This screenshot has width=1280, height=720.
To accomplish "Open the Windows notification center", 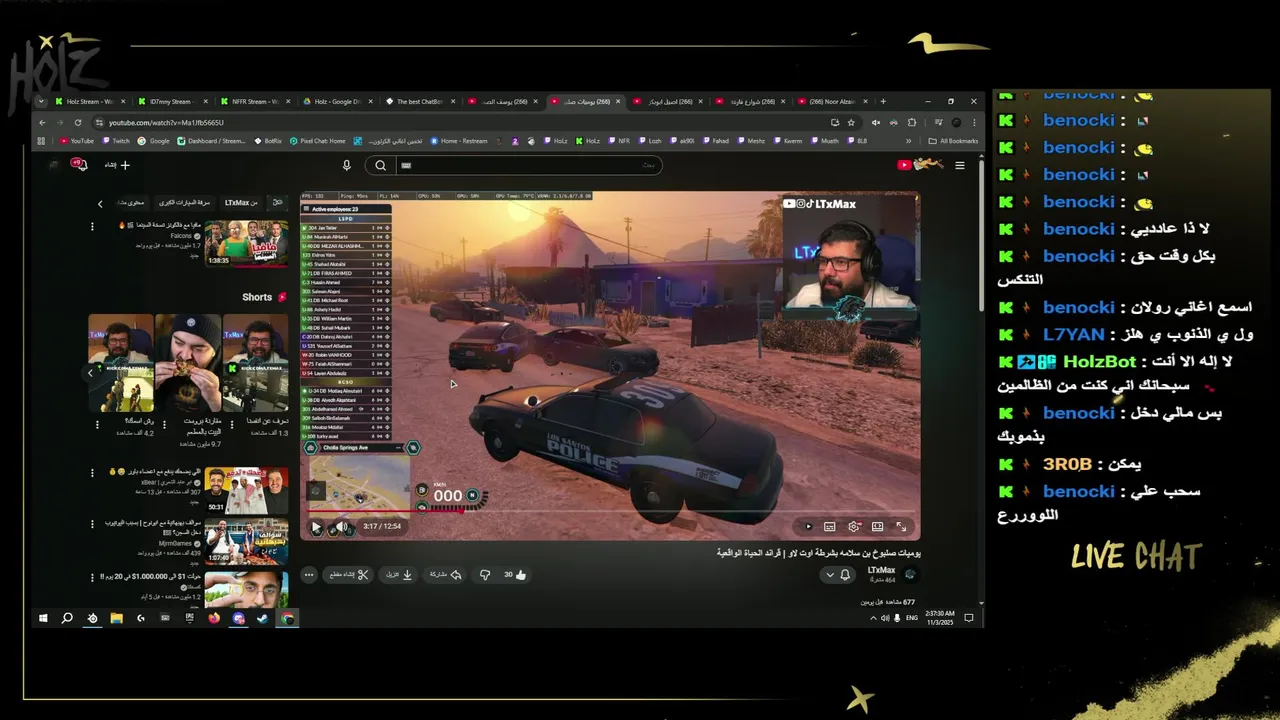I will pos(968,618).
